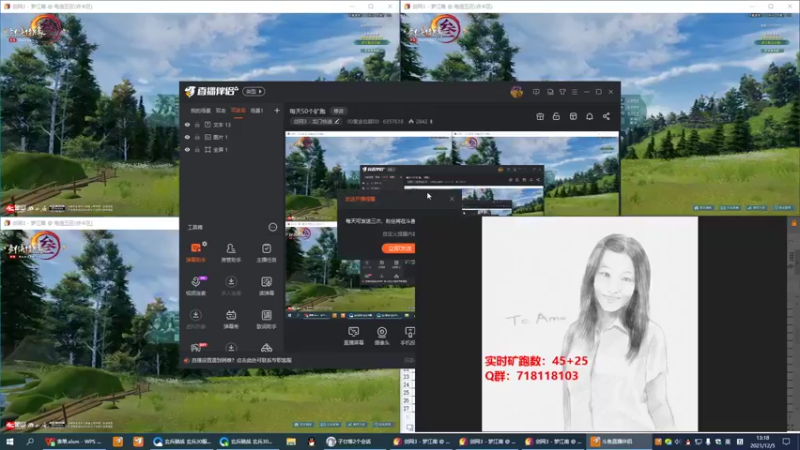Switch to the second scene tab
The width and height of the screenshot is (800, 450).
point(220,111)
